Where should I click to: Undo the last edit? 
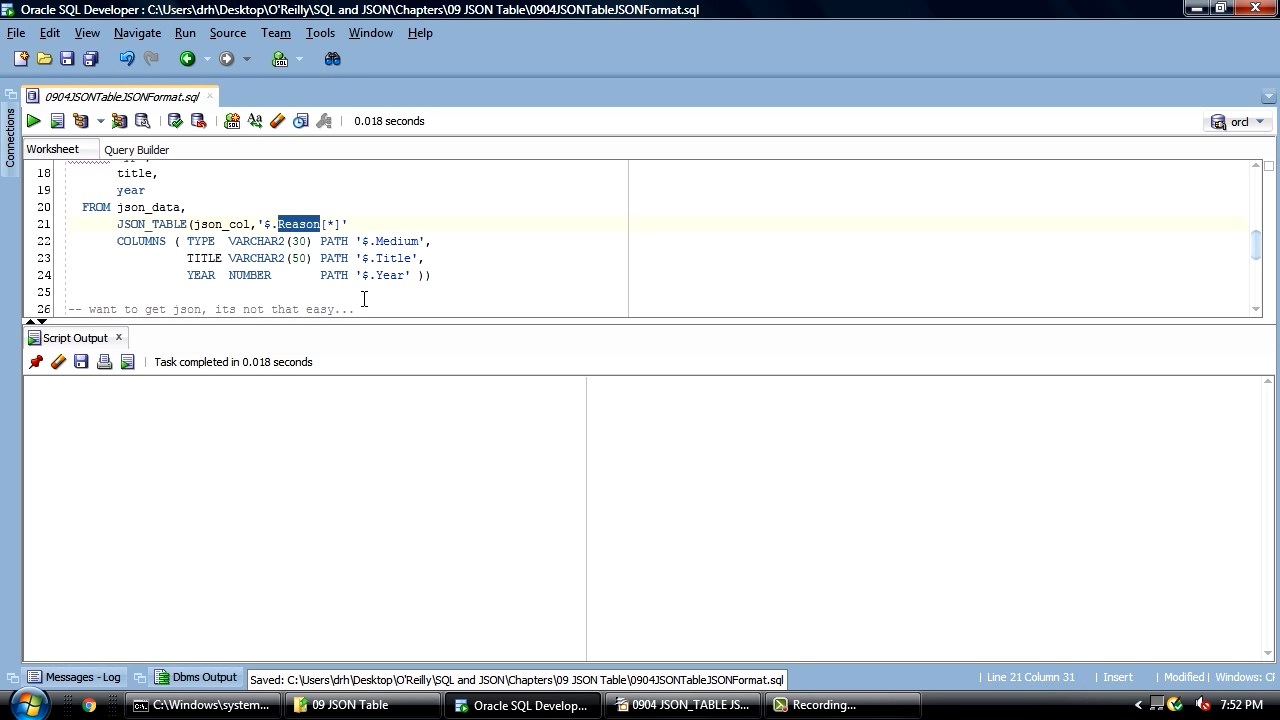pos(127,59)
